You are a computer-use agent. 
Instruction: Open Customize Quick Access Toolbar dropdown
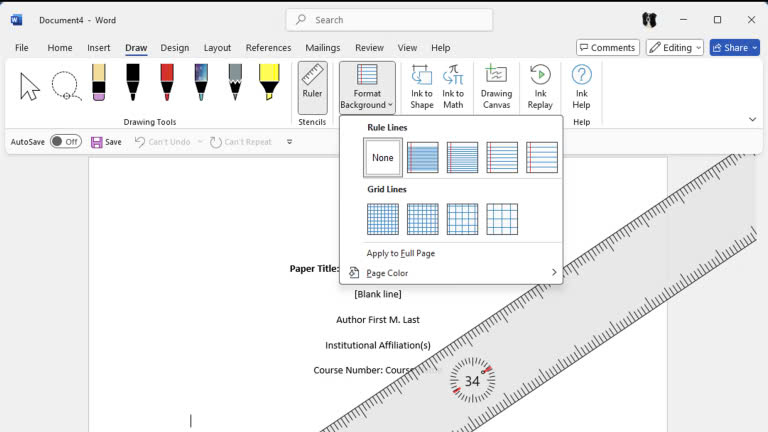[x=289, y=142]
